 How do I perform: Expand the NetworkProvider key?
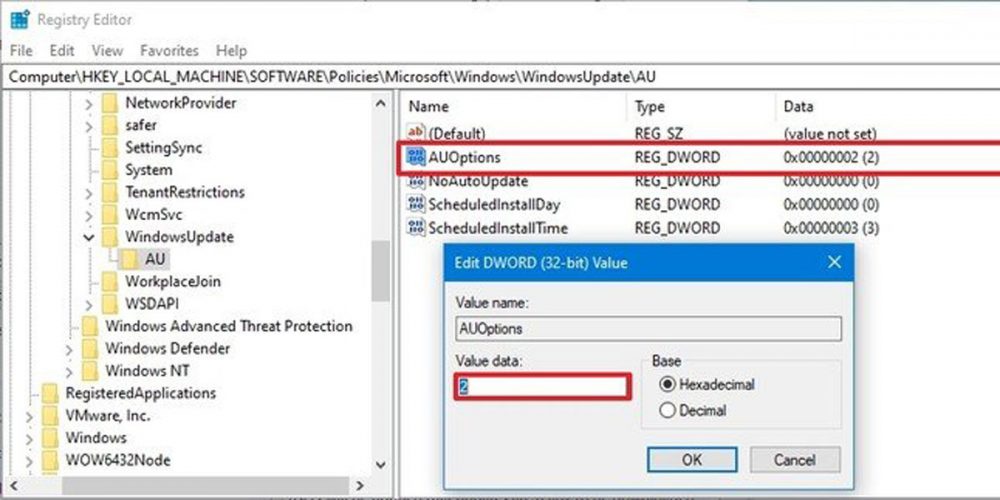[x=88, y=103]
